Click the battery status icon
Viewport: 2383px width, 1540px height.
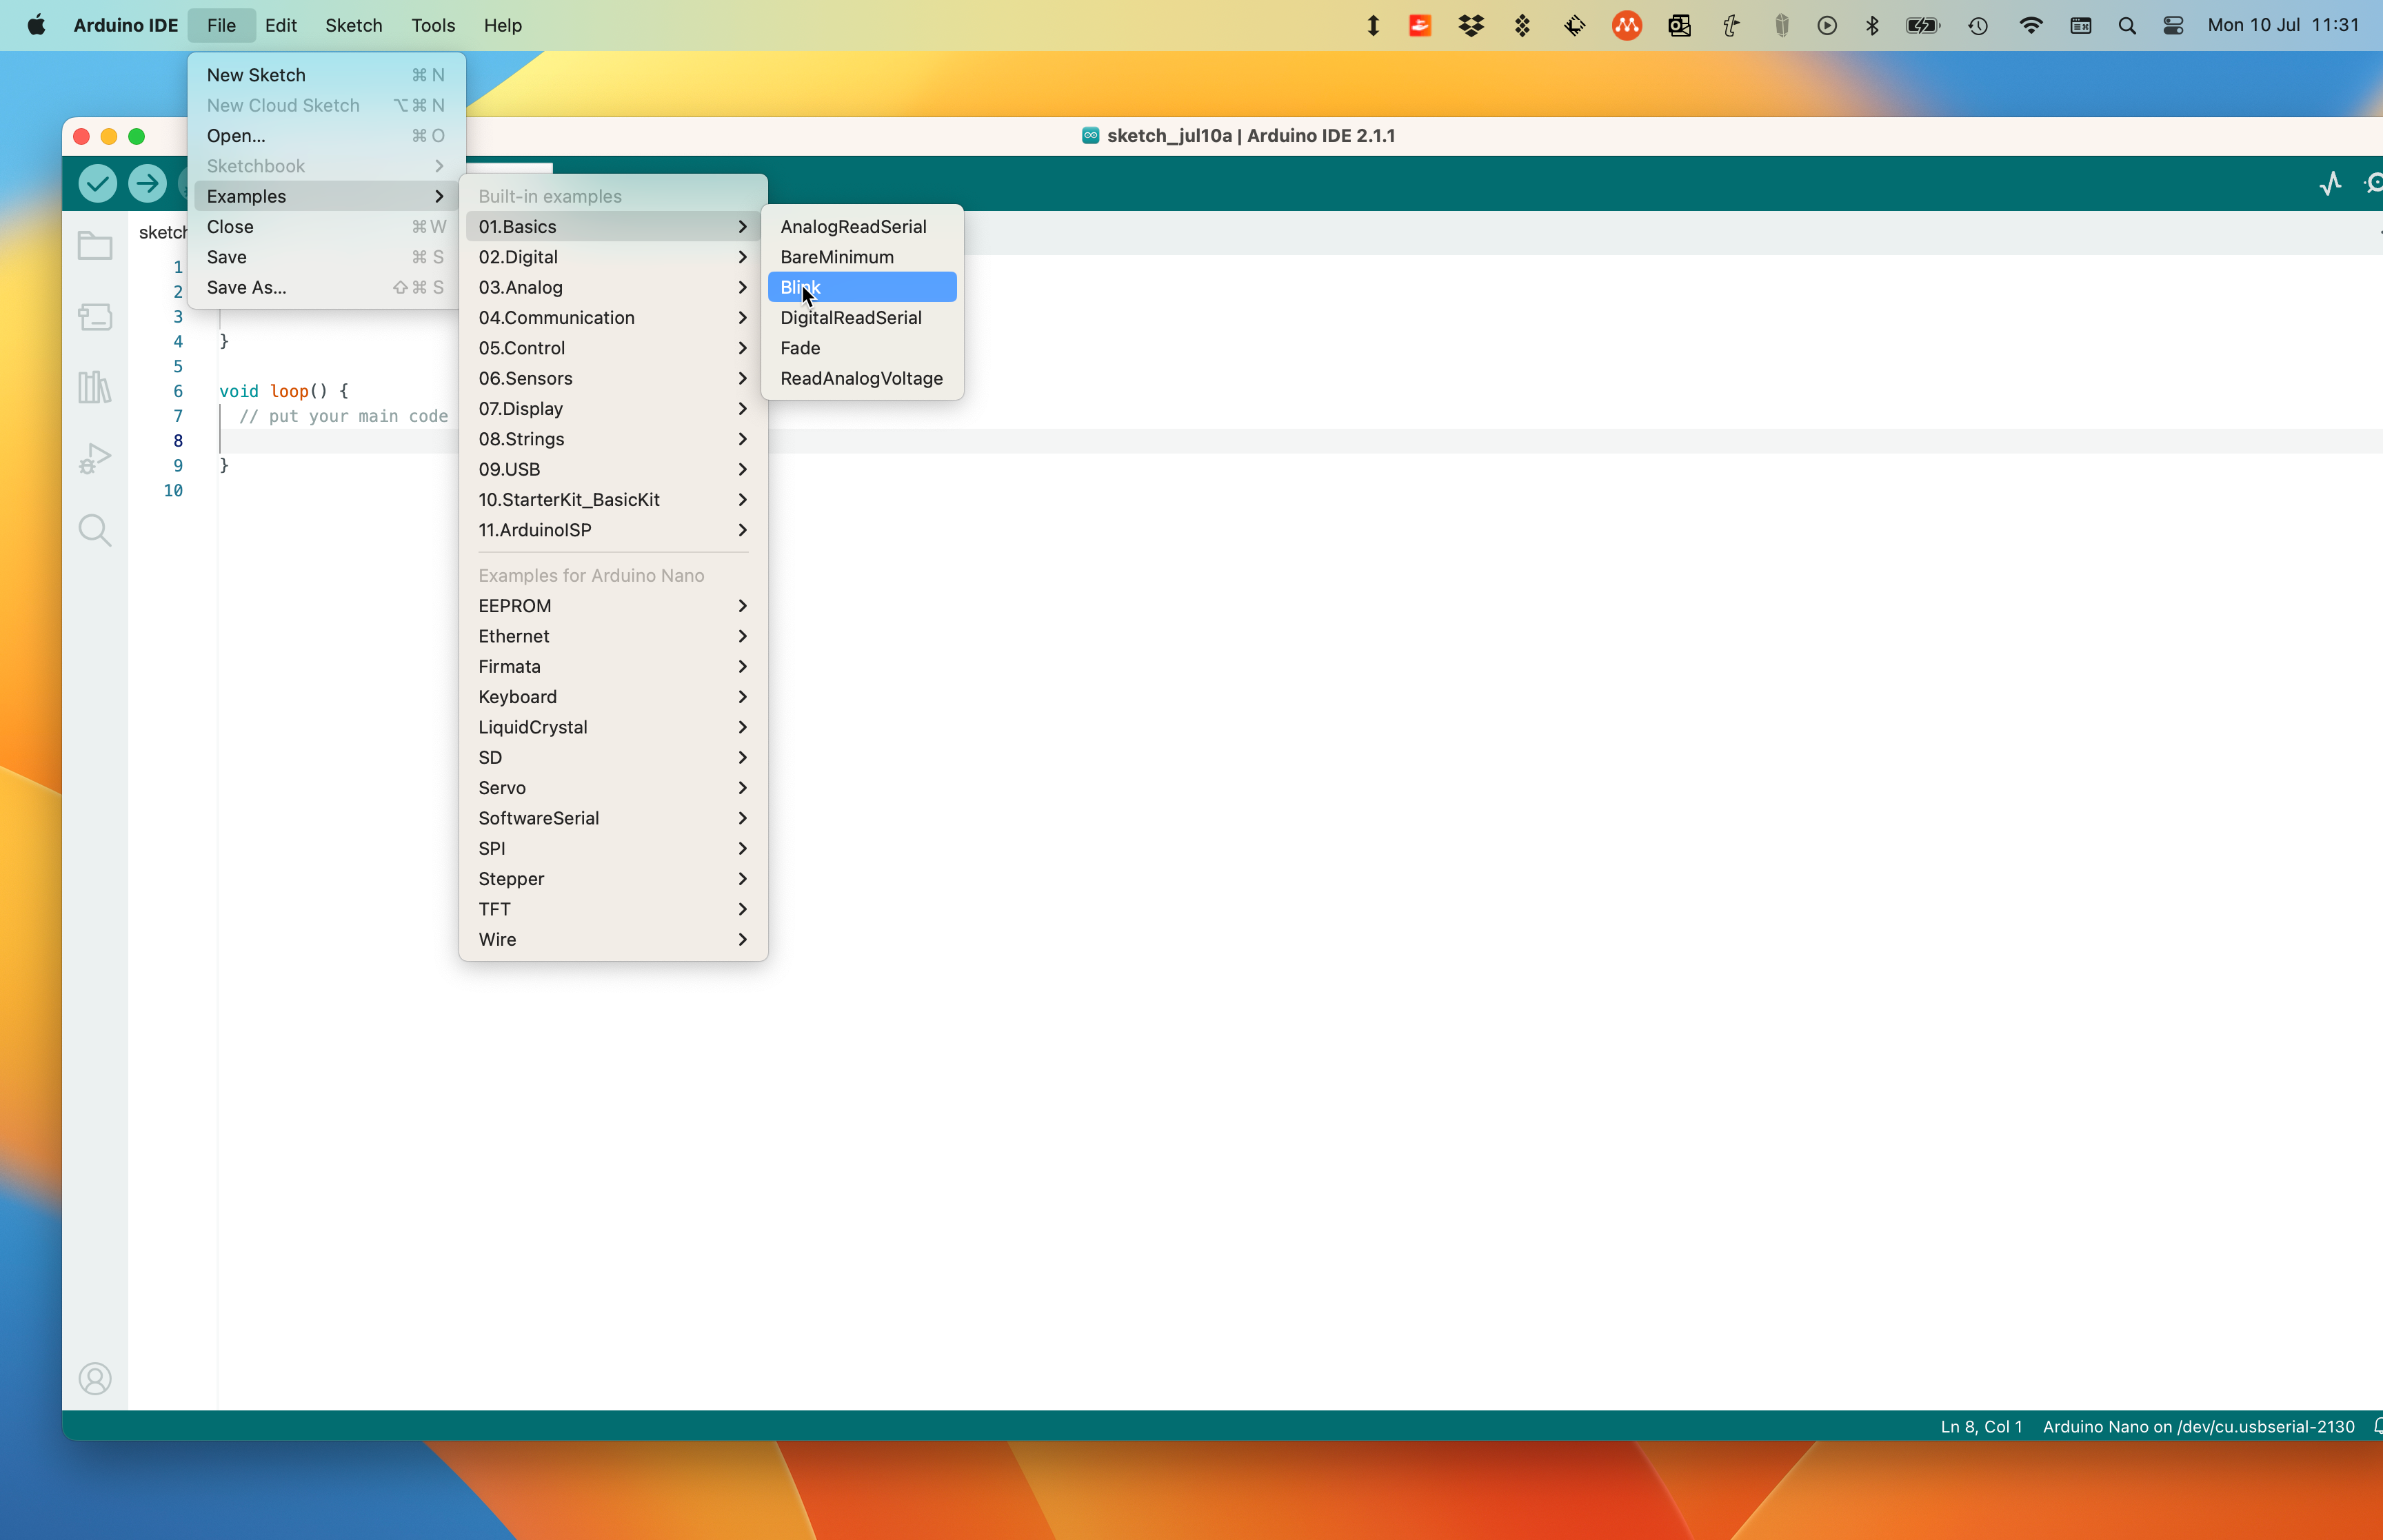pos(1922,25)
